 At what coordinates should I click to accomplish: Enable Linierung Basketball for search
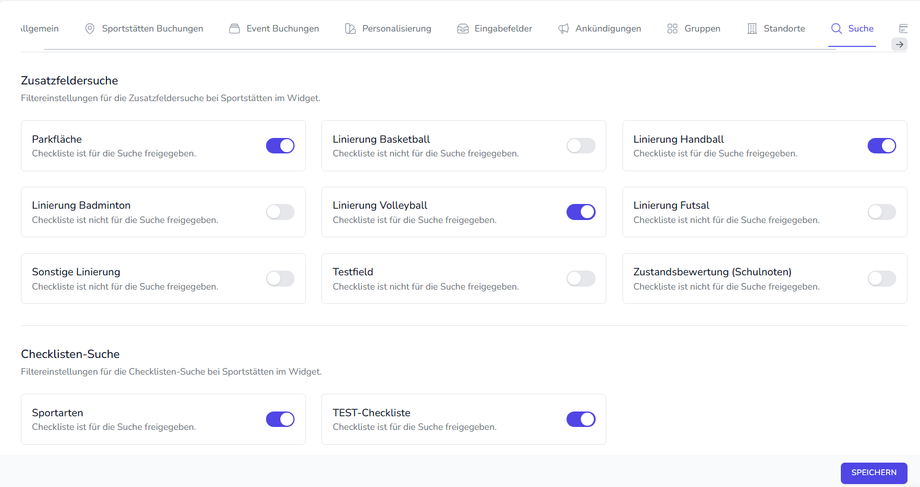[581, 146]
